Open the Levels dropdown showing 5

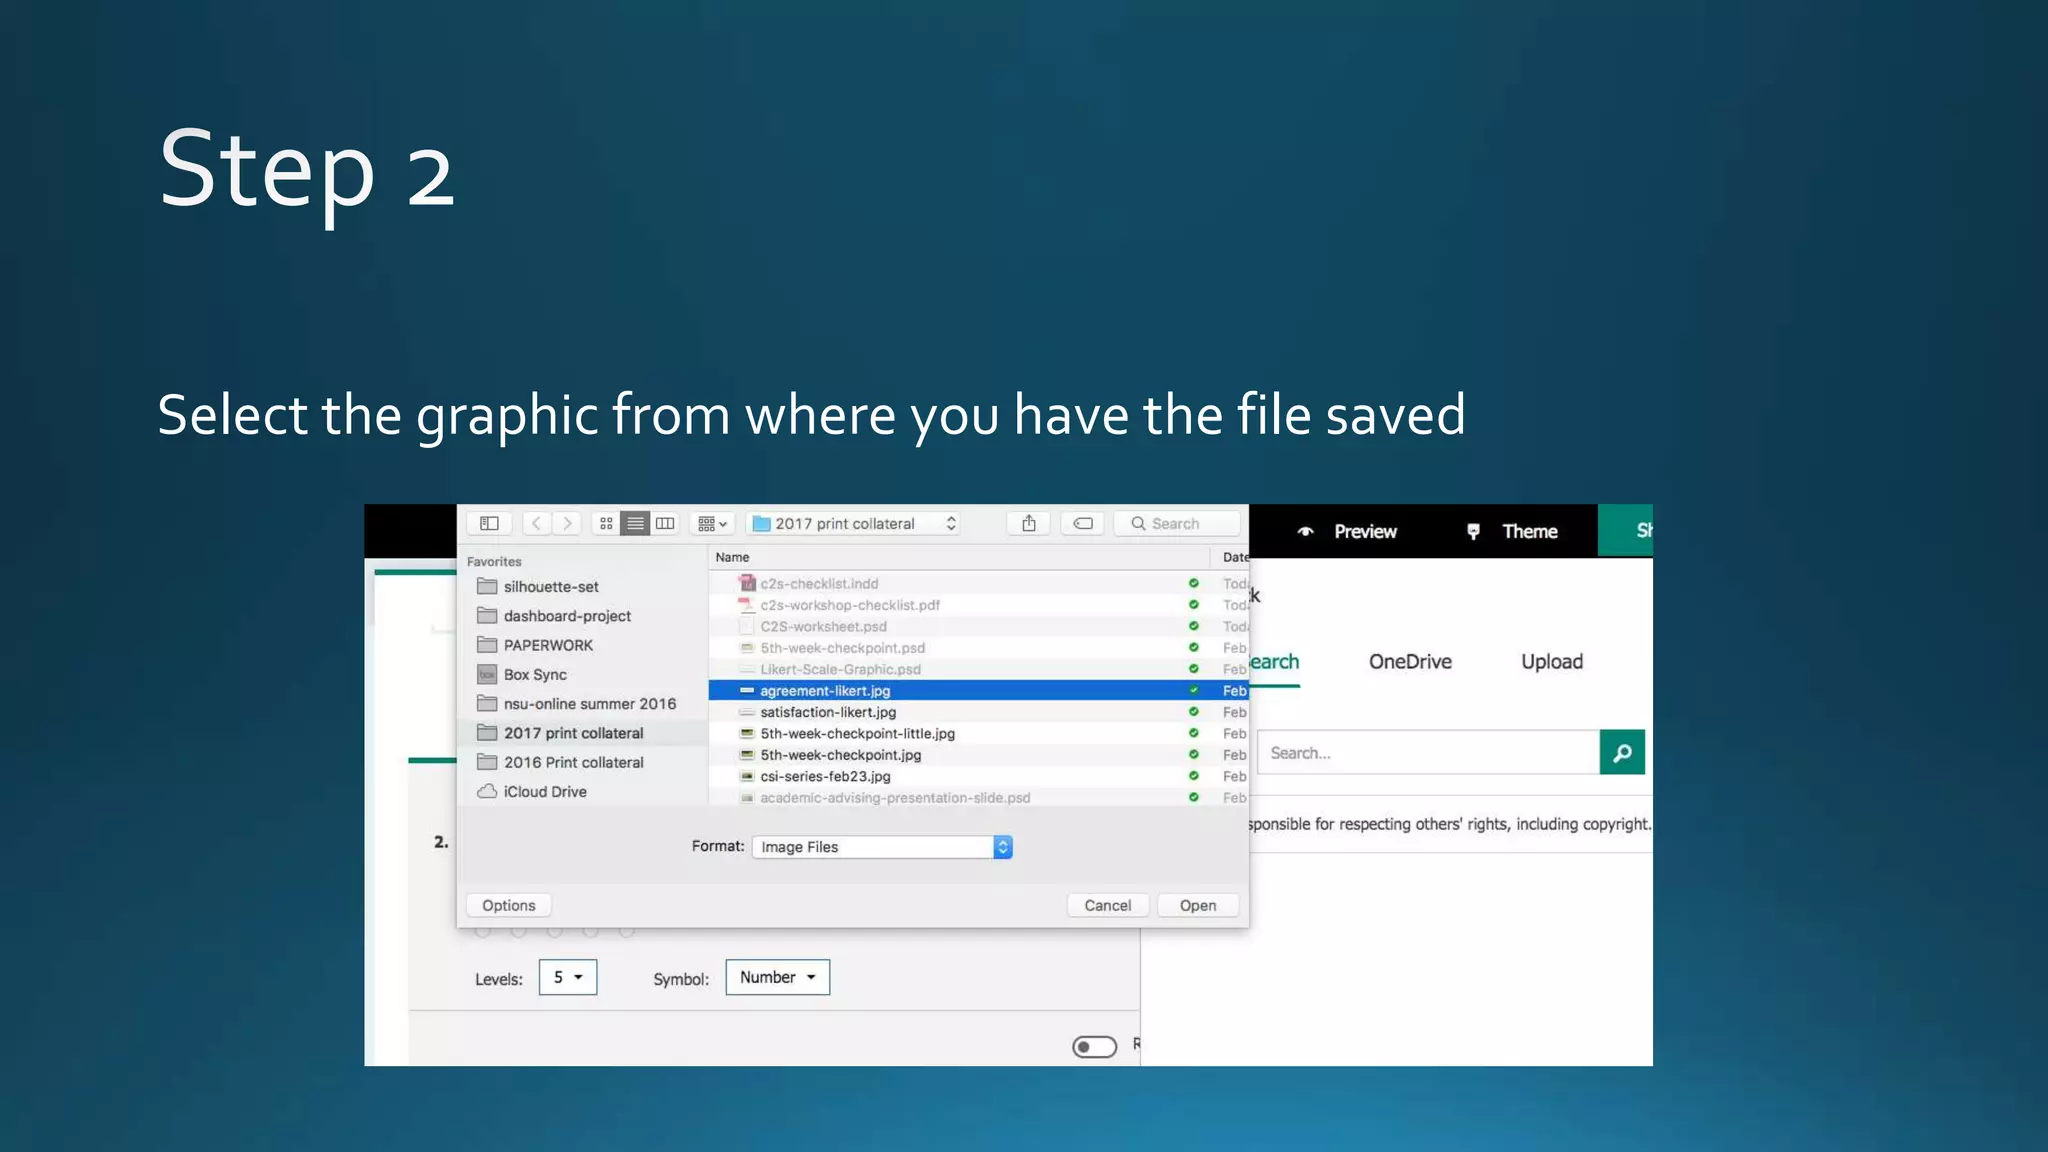[568, 977]
